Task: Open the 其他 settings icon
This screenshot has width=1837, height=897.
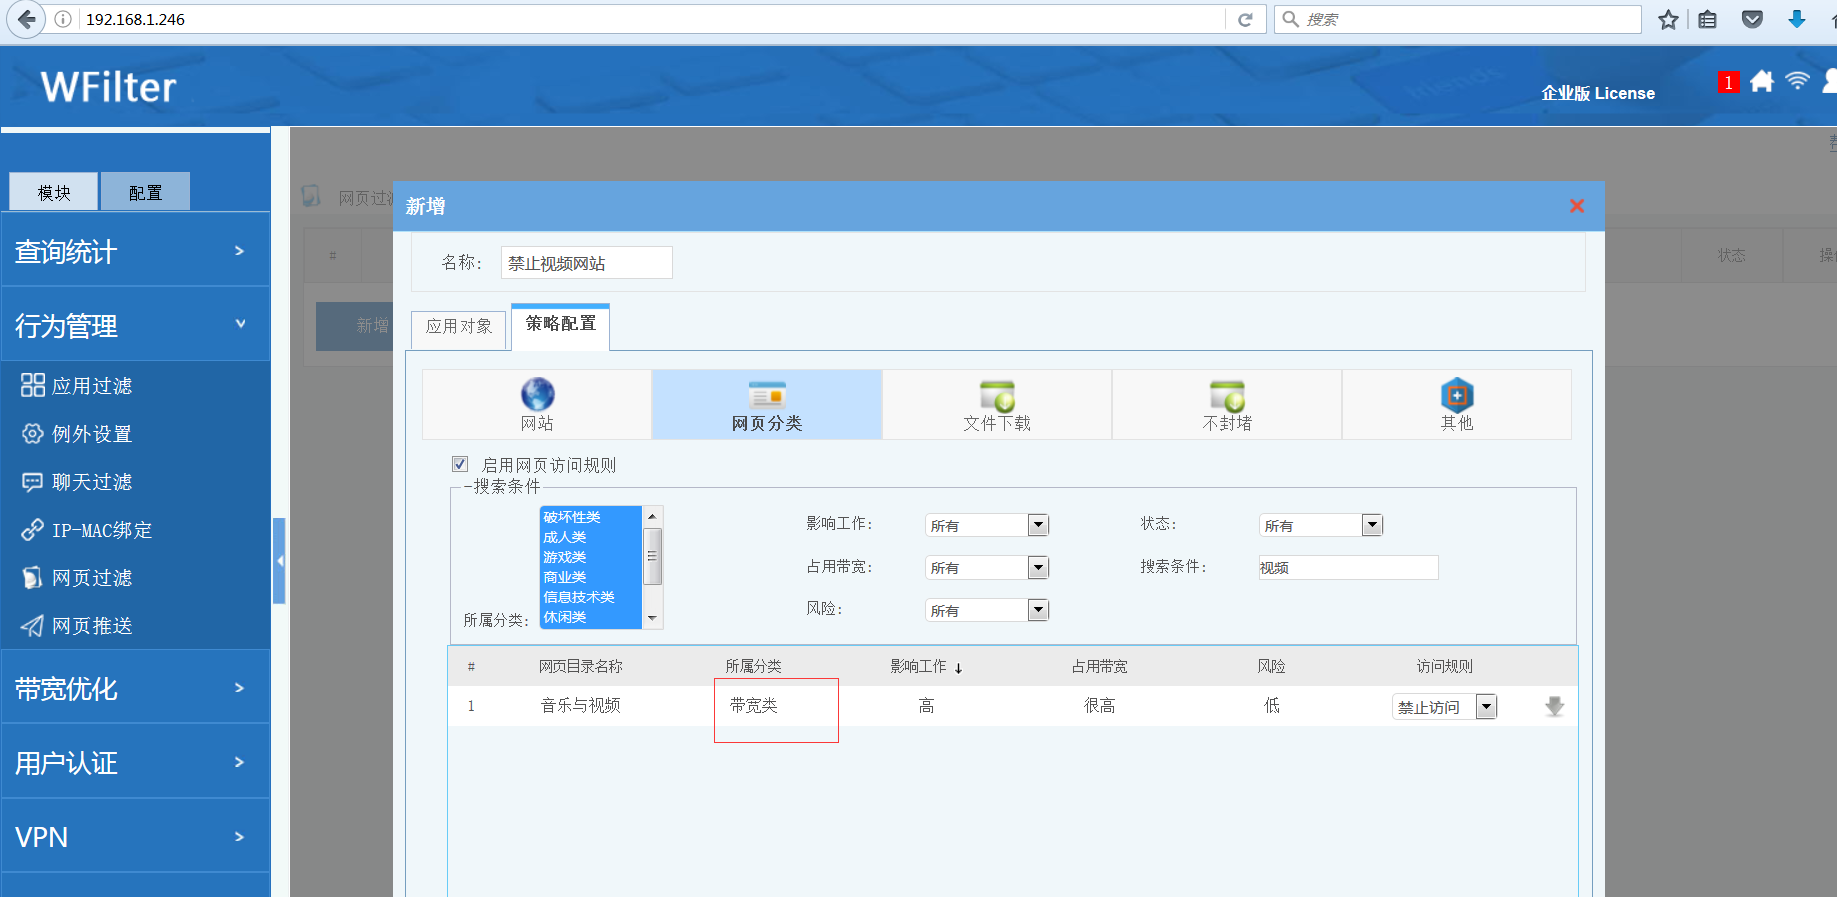Action: point(1456,396)
